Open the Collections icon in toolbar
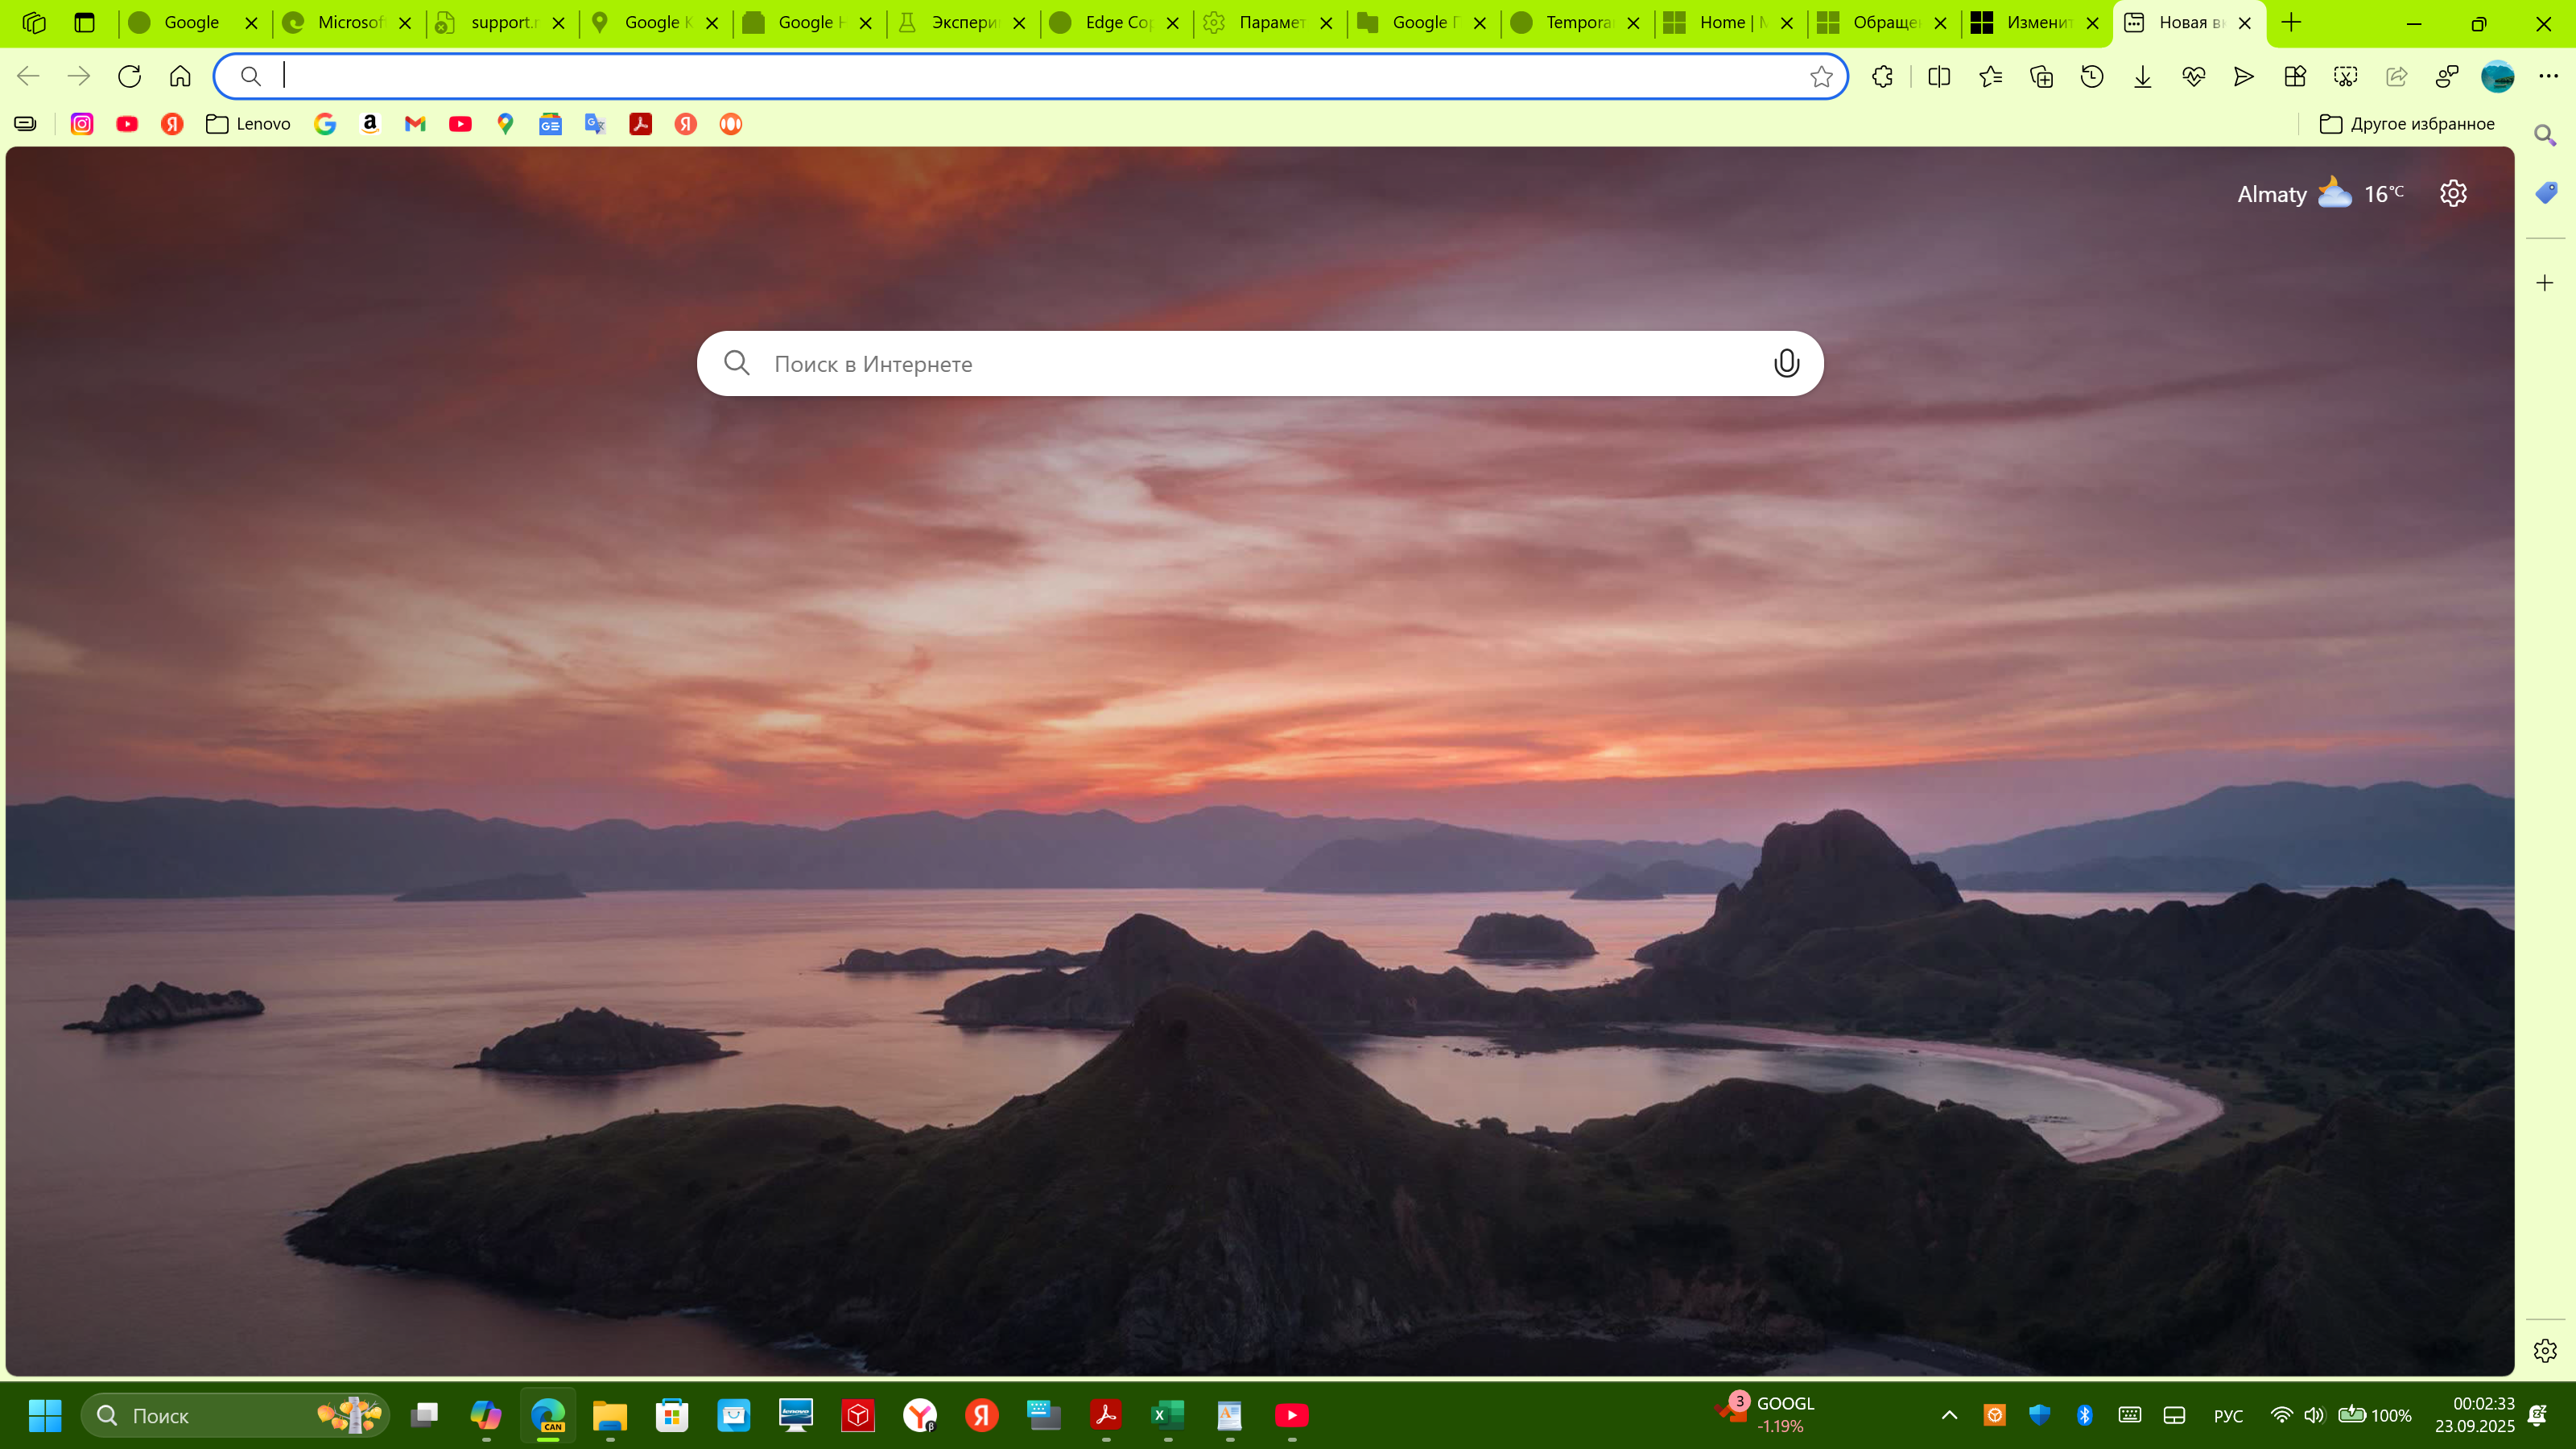Image resolution: width=2576 pixels, height=1449 pixels. coord(2041,77)
